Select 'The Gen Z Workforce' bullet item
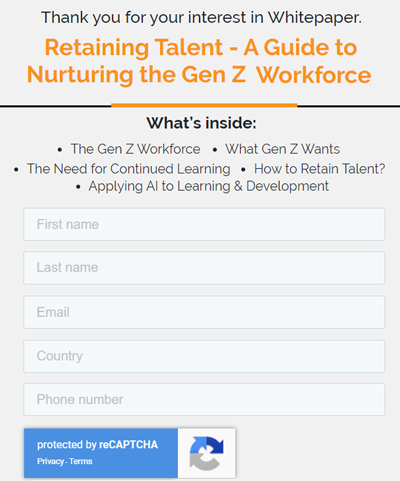 click(x=135, y=149)
